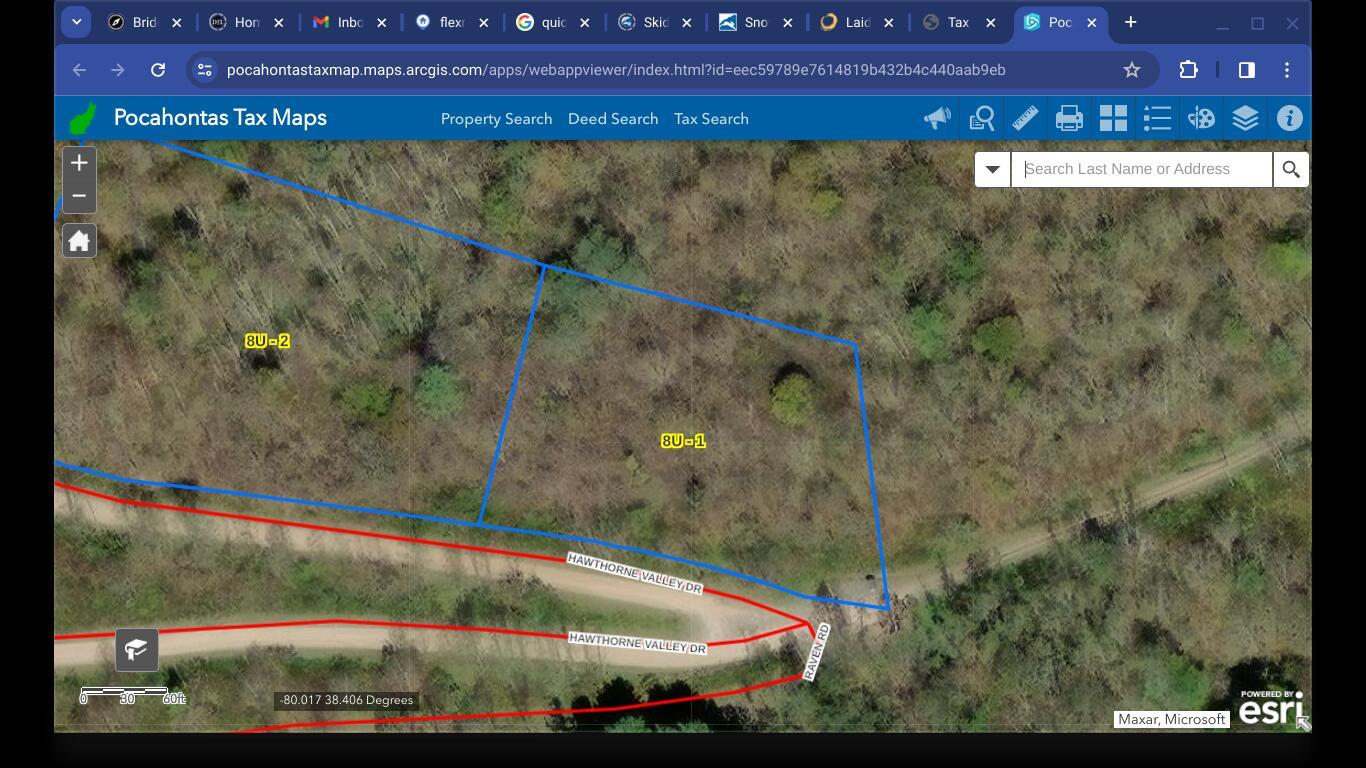This screenshot has height=768, width=1366.
Task: Close the active Poc tab
Action: click(x=1091, y=22)
